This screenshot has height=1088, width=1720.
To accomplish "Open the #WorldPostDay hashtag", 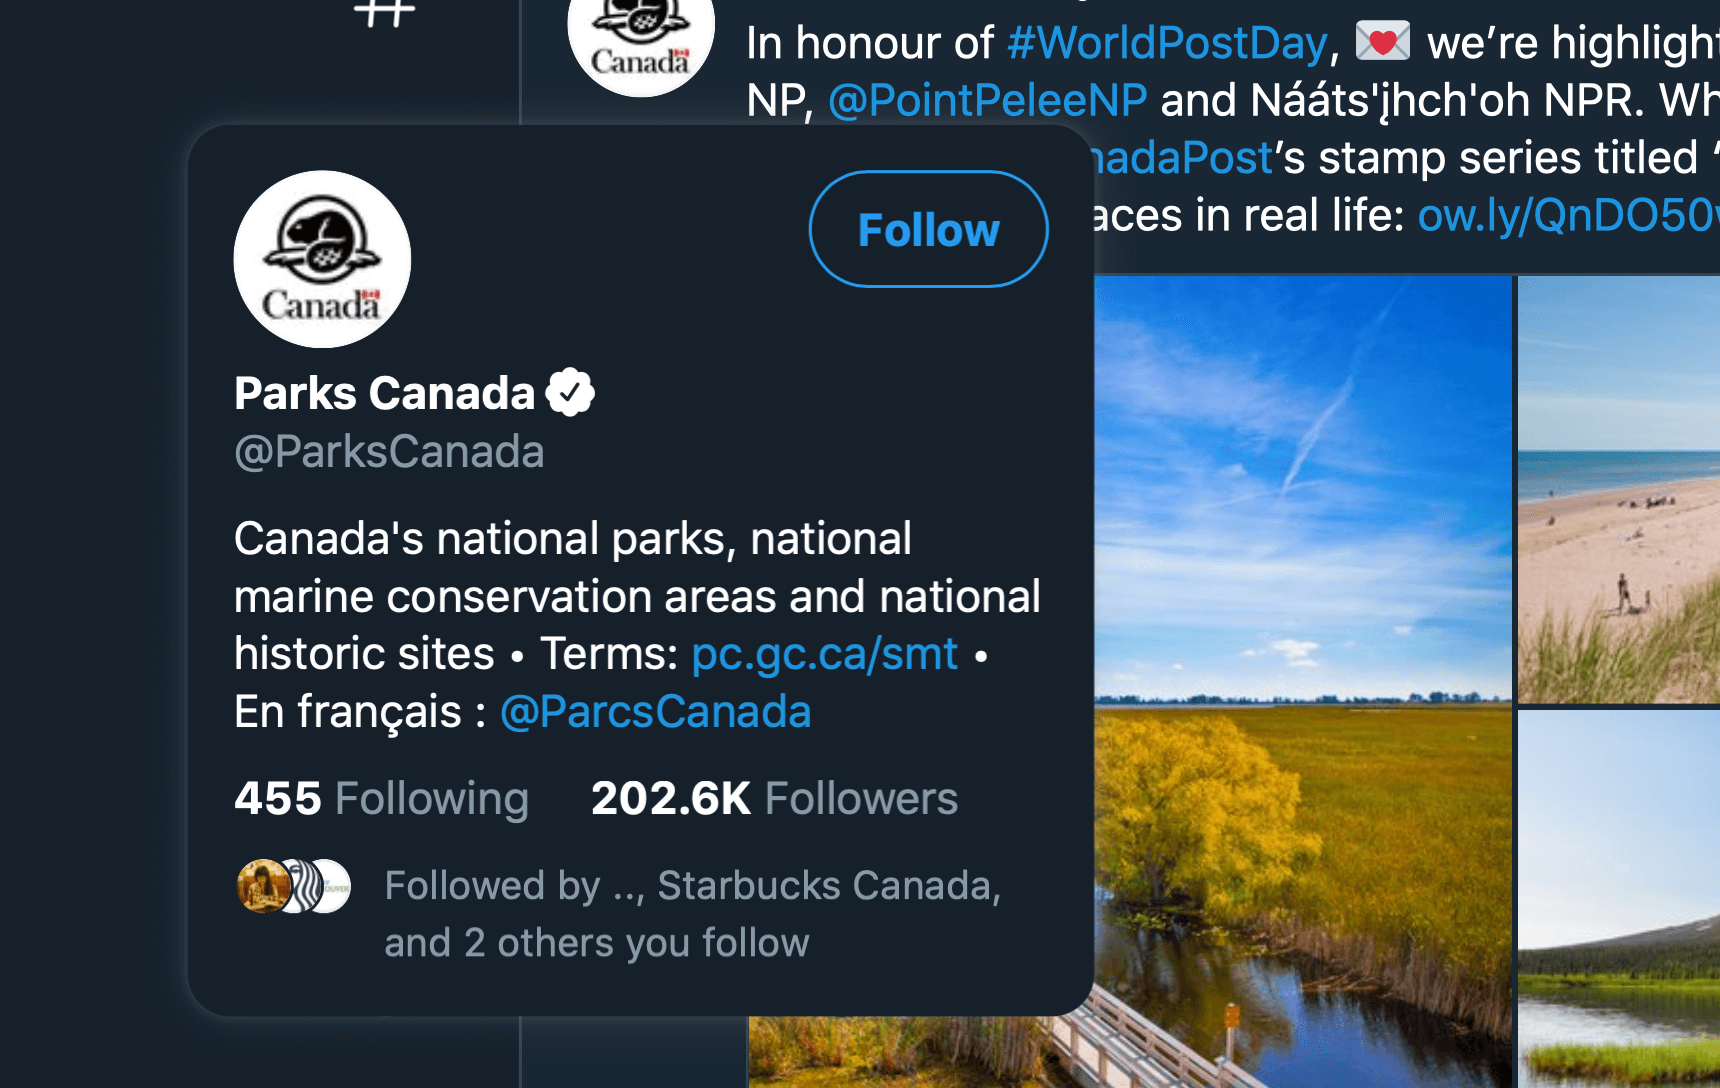I will click(x=1167, y=43).
